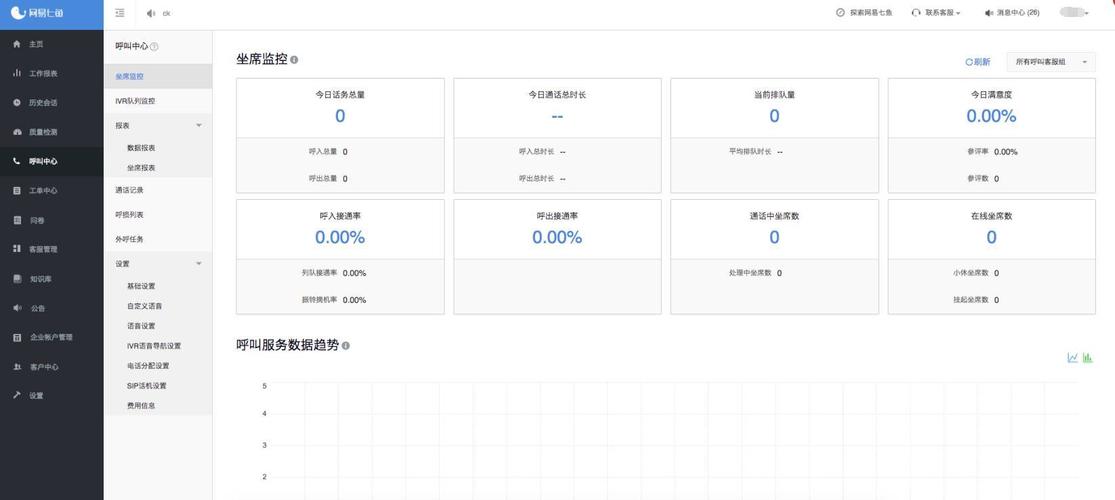Expand the 联系客服 dropdown in header
The image size is (1115, 500).
(936, 13)
